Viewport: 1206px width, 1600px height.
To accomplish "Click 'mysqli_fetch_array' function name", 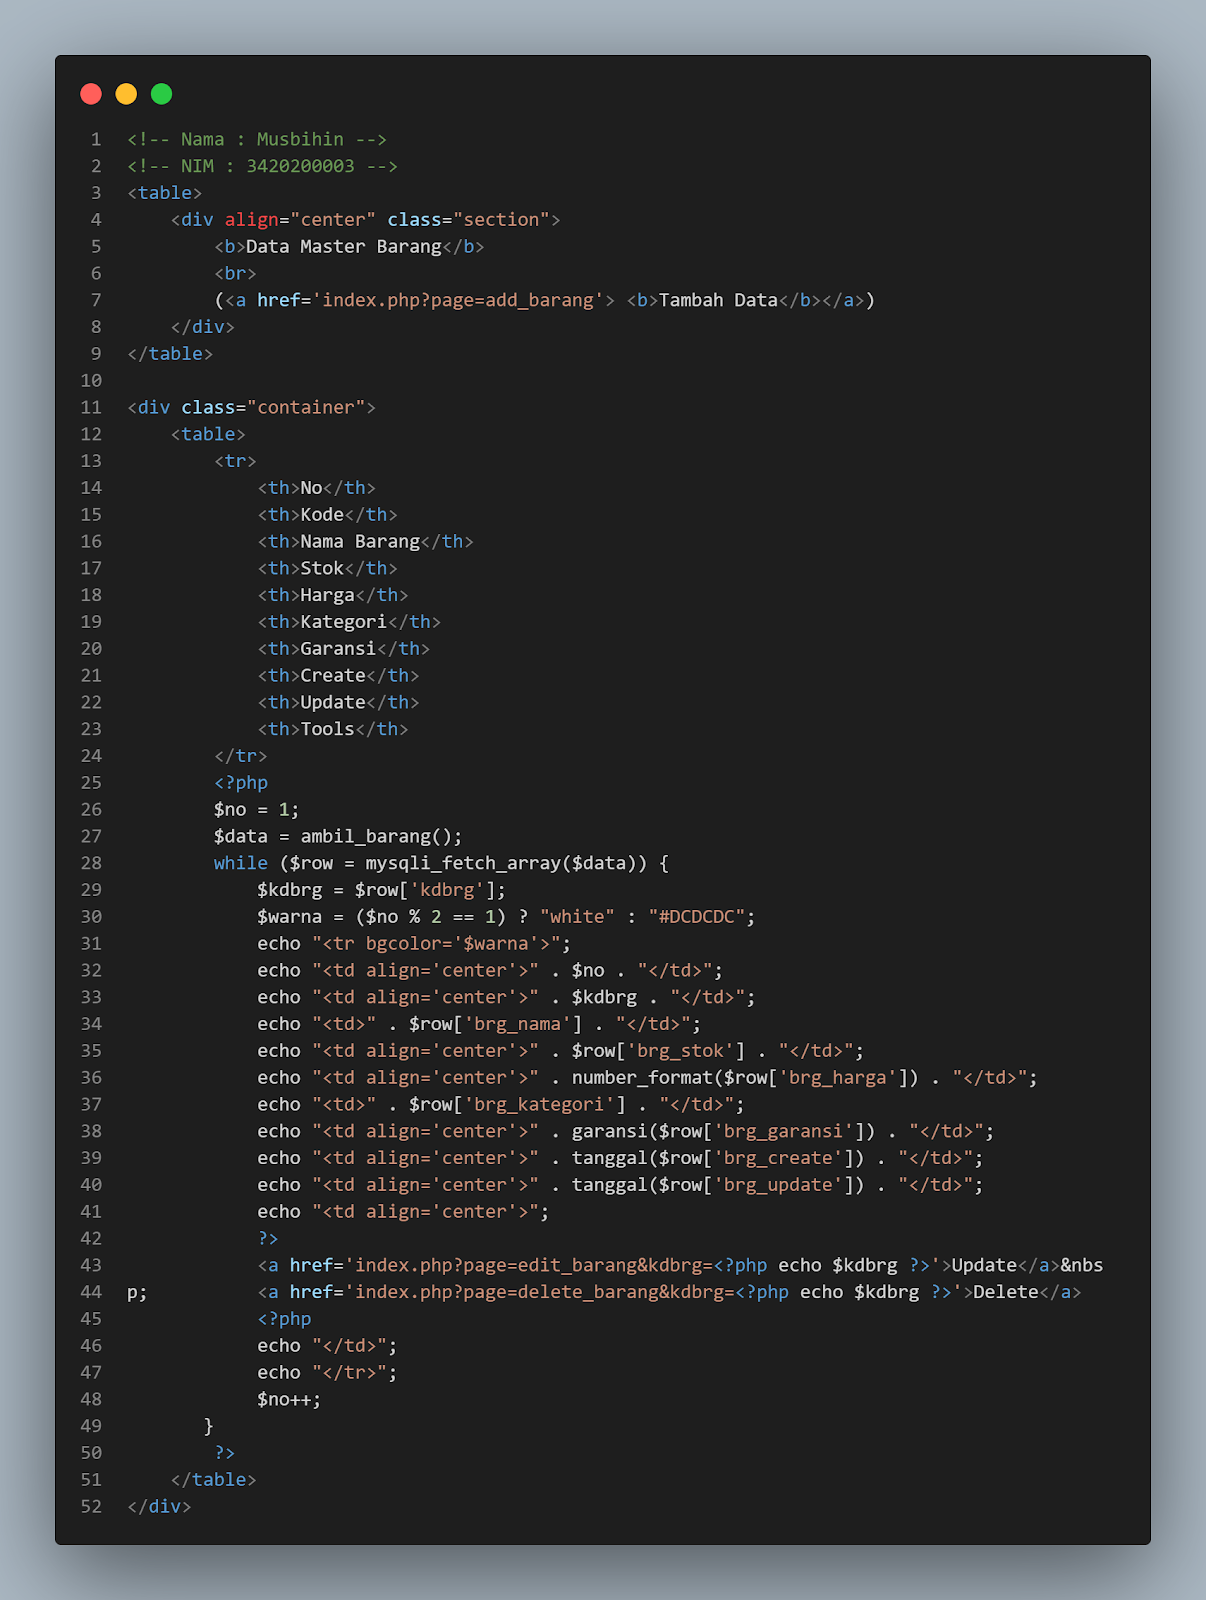I will pos(463,863).
